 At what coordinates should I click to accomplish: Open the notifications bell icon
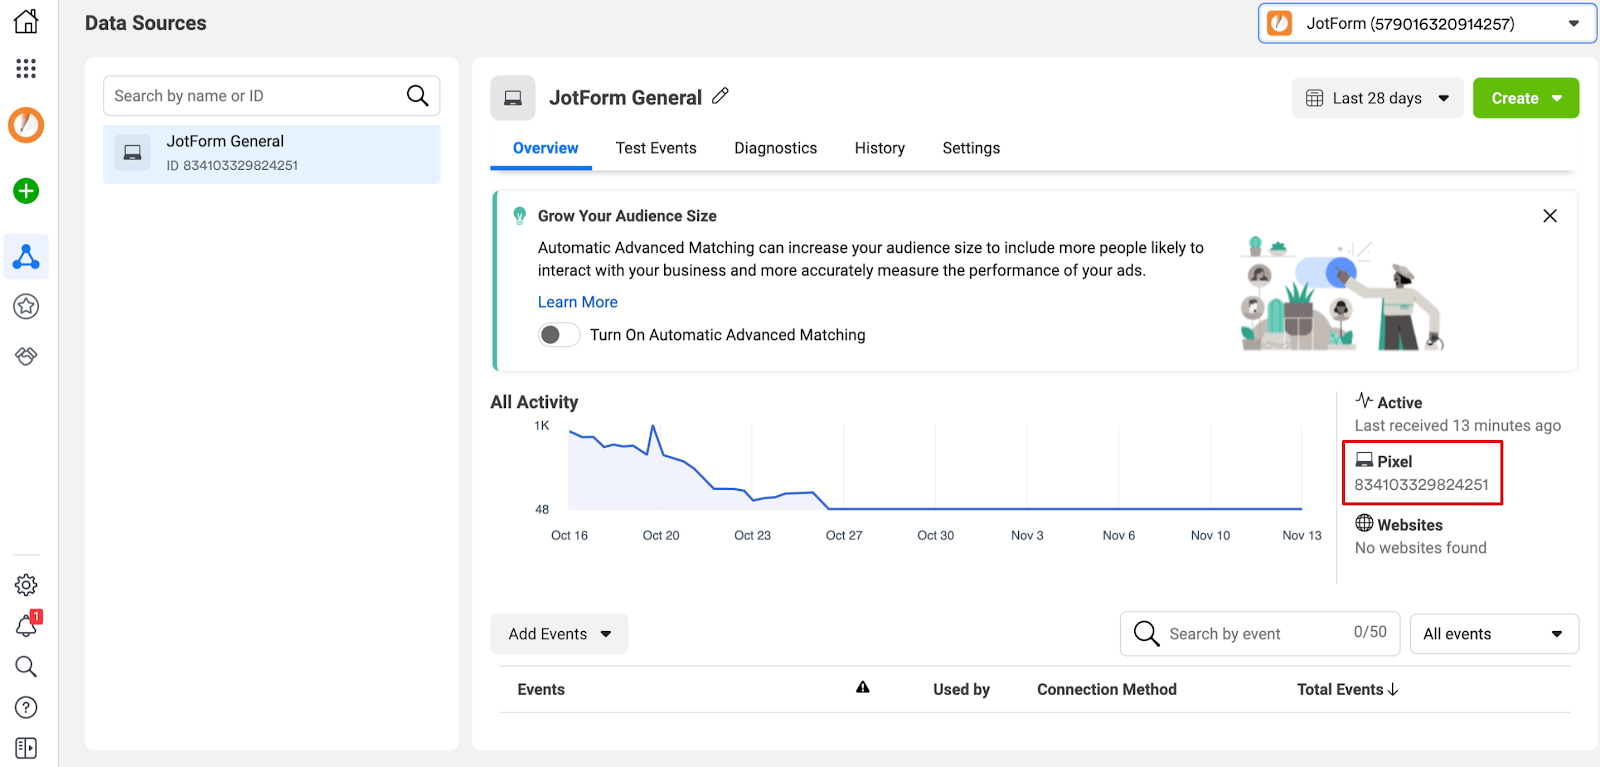coord(26,626)
